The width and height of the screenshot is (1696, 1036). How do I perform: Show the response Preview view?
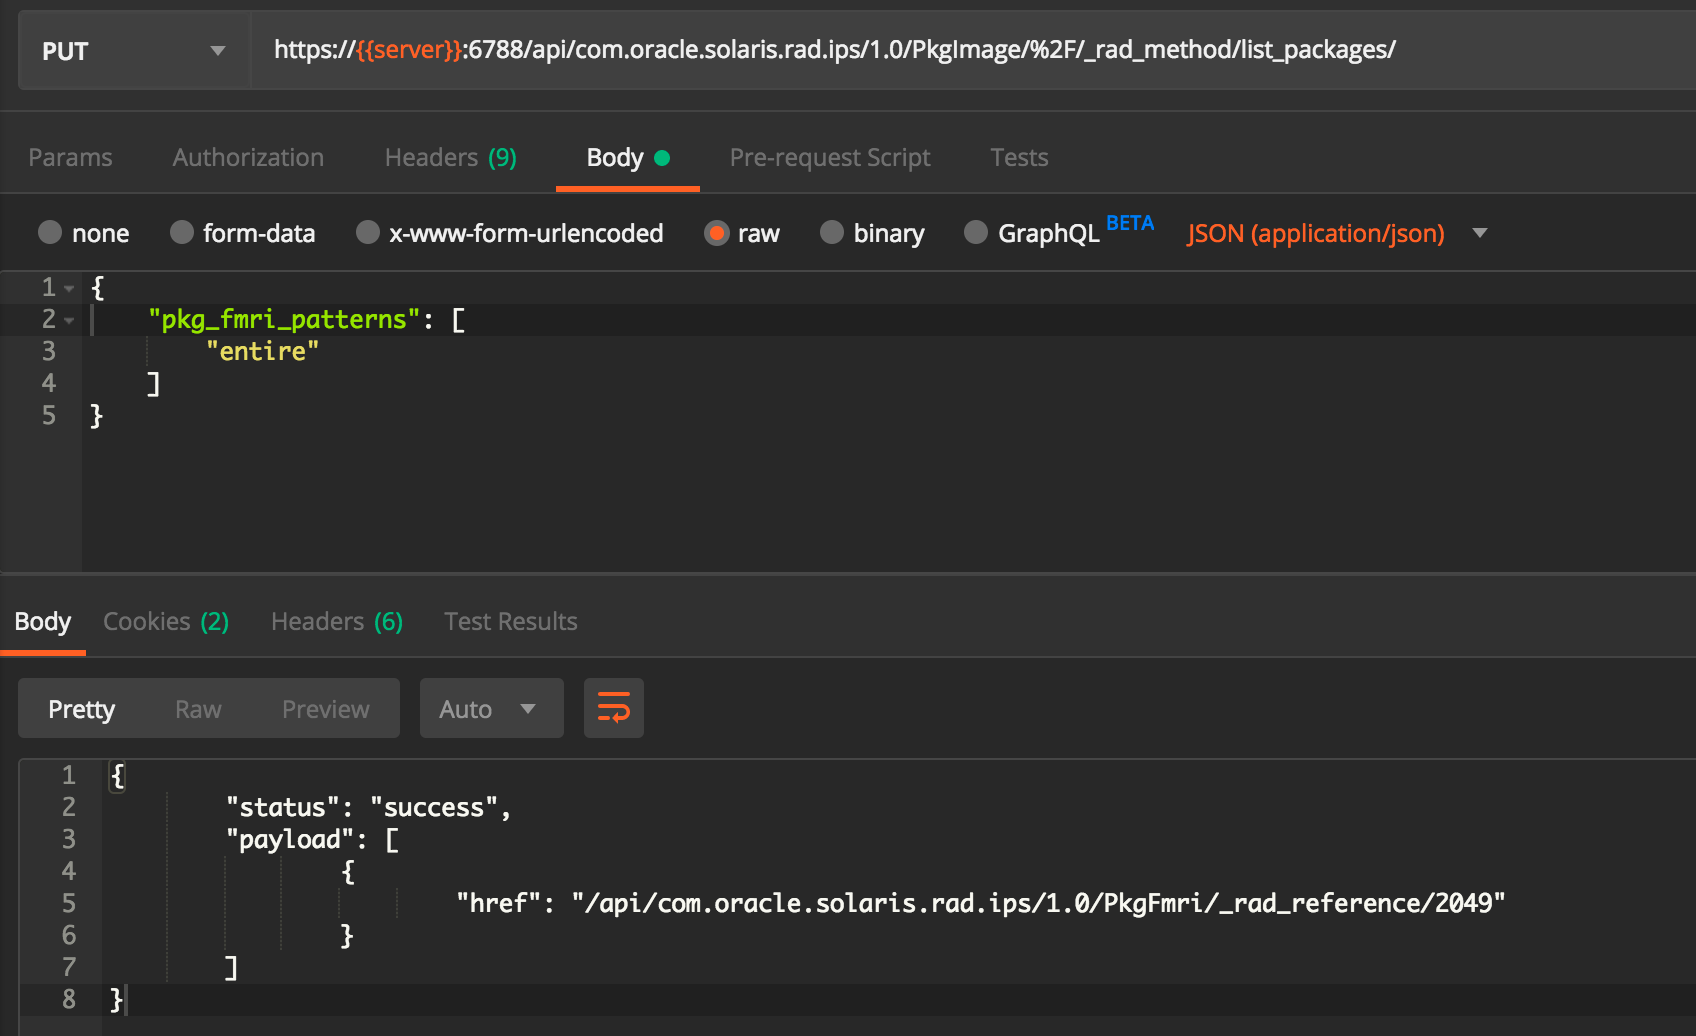(325, 709)
